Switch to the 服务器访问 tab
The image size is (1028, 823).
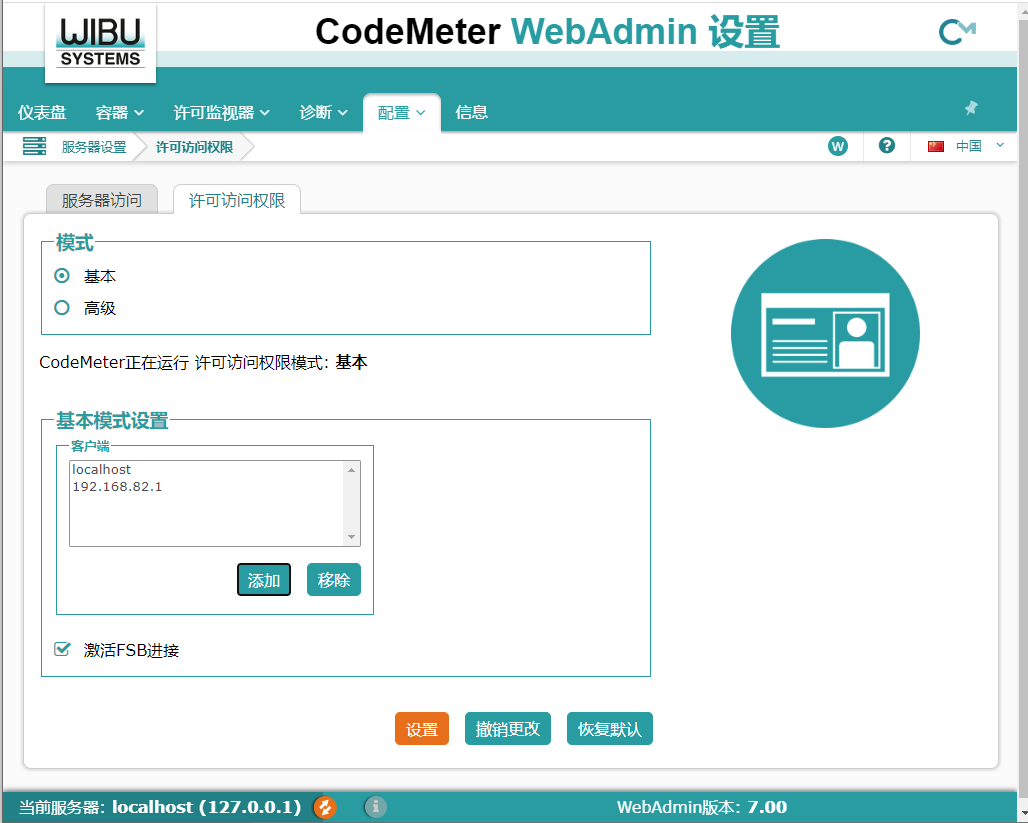pos(102,200)
